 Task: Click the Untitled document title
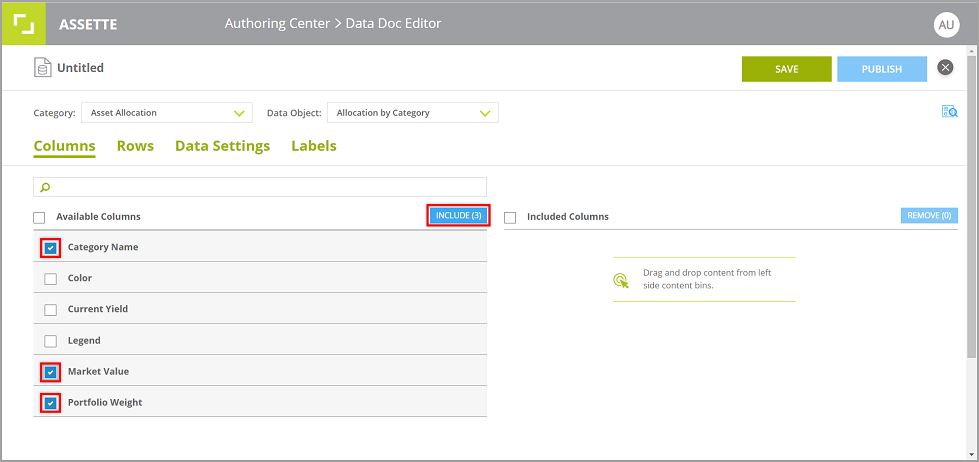coord(81,67)
